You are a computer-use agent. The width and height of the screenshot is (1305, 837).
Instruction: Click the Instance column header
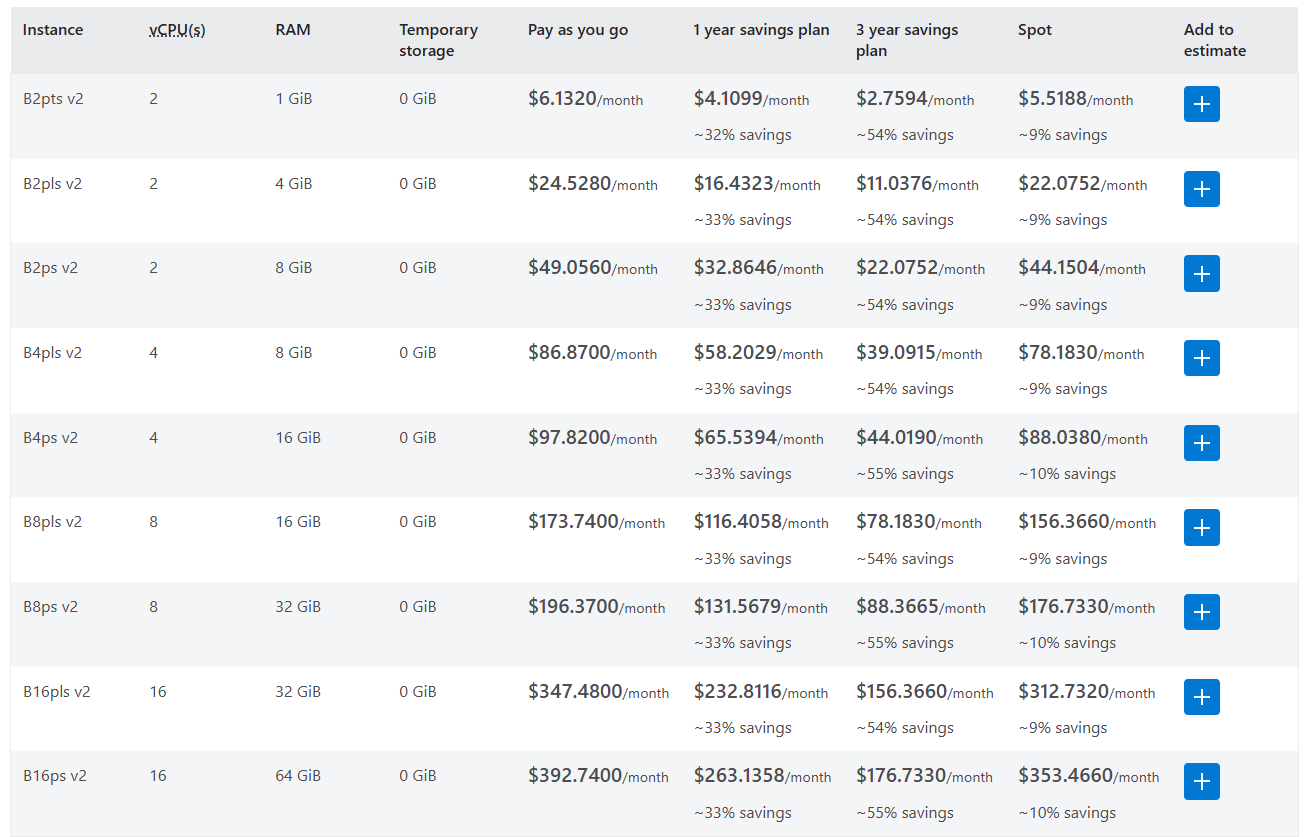(53, 30)
